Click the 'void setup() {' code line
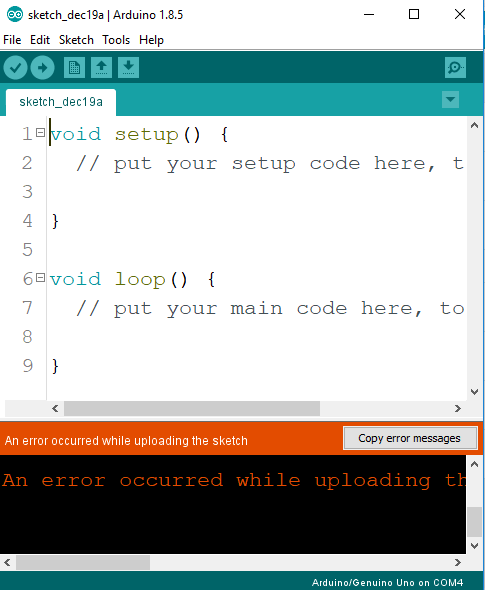The width and height of the screenshot is (485, 590). point(139,134)
